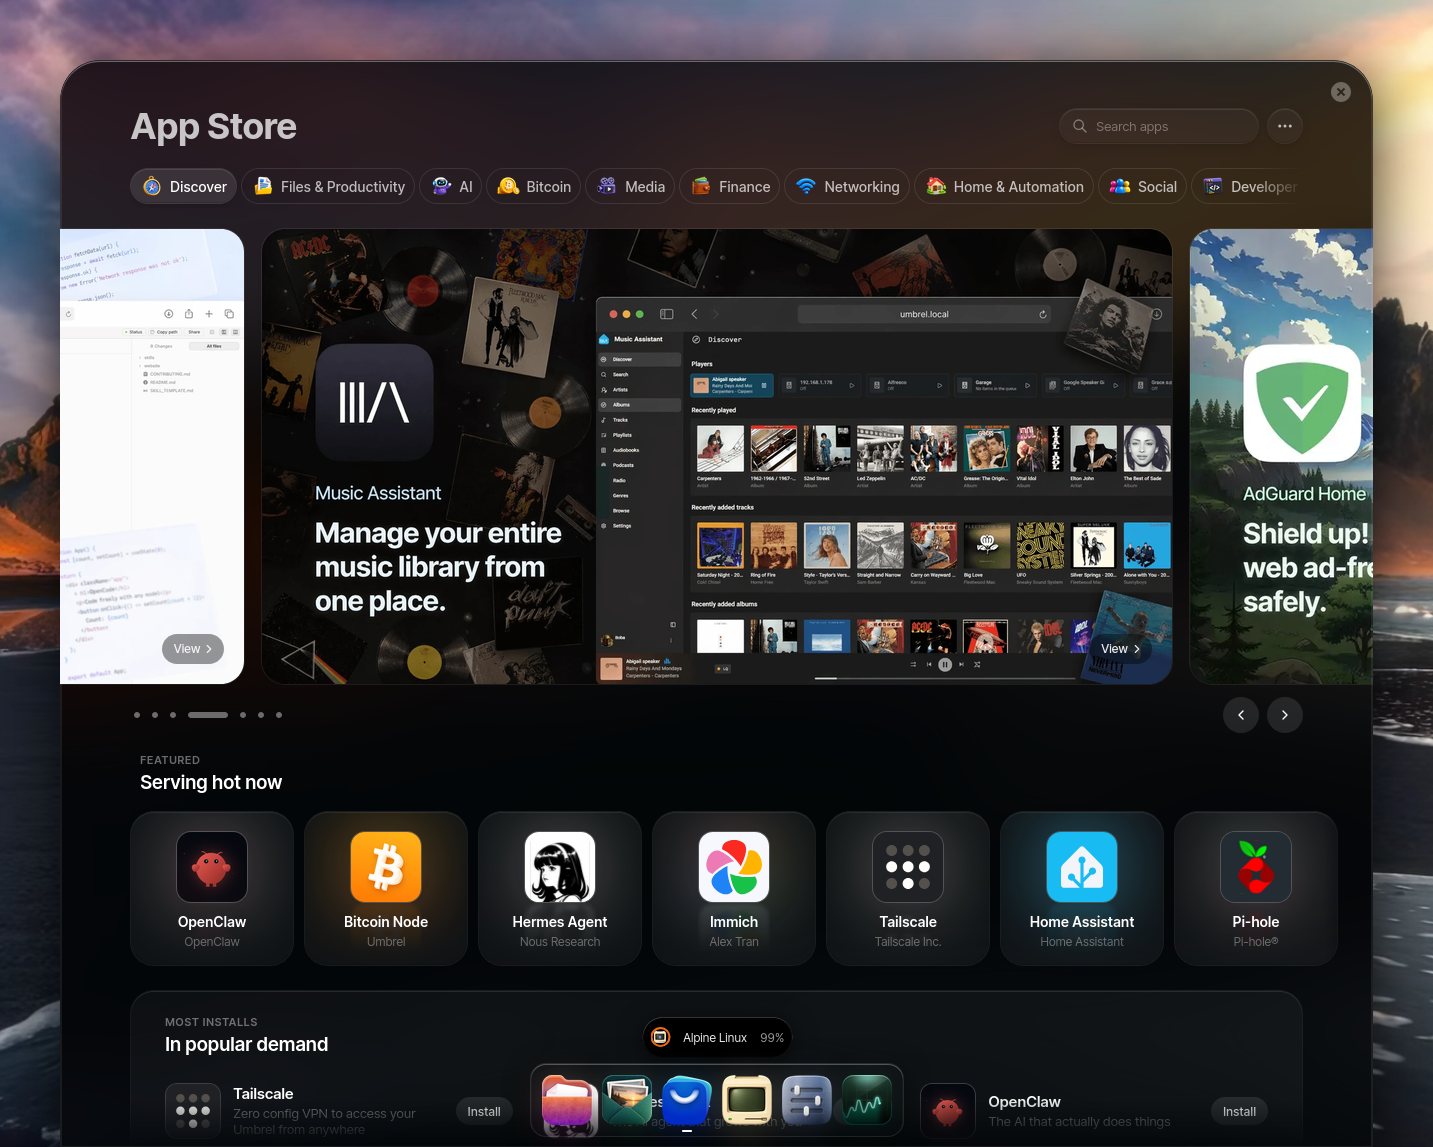Click the Music Assistant app icon in banner
The image size is (1433, 1147).
(374, 402)
